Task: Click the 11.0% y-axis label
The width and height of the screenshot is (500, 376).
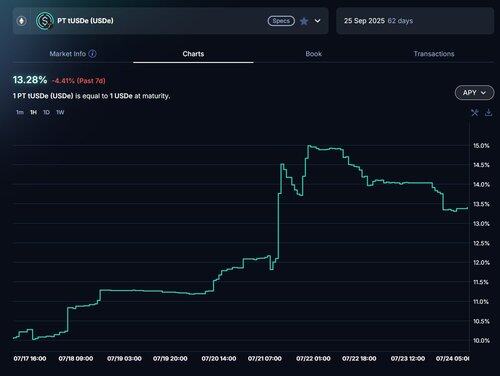Action: tap(481, 302)
